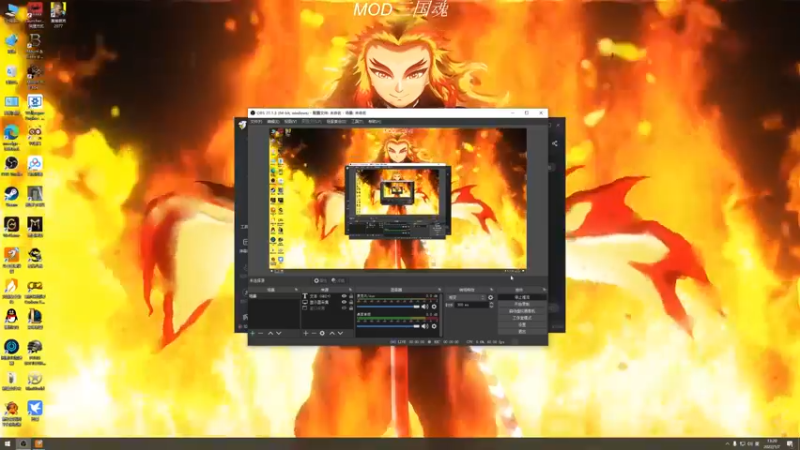Open the Windows notification center in the taskbar
Viewport: 800px width, 450px height.
790,444
